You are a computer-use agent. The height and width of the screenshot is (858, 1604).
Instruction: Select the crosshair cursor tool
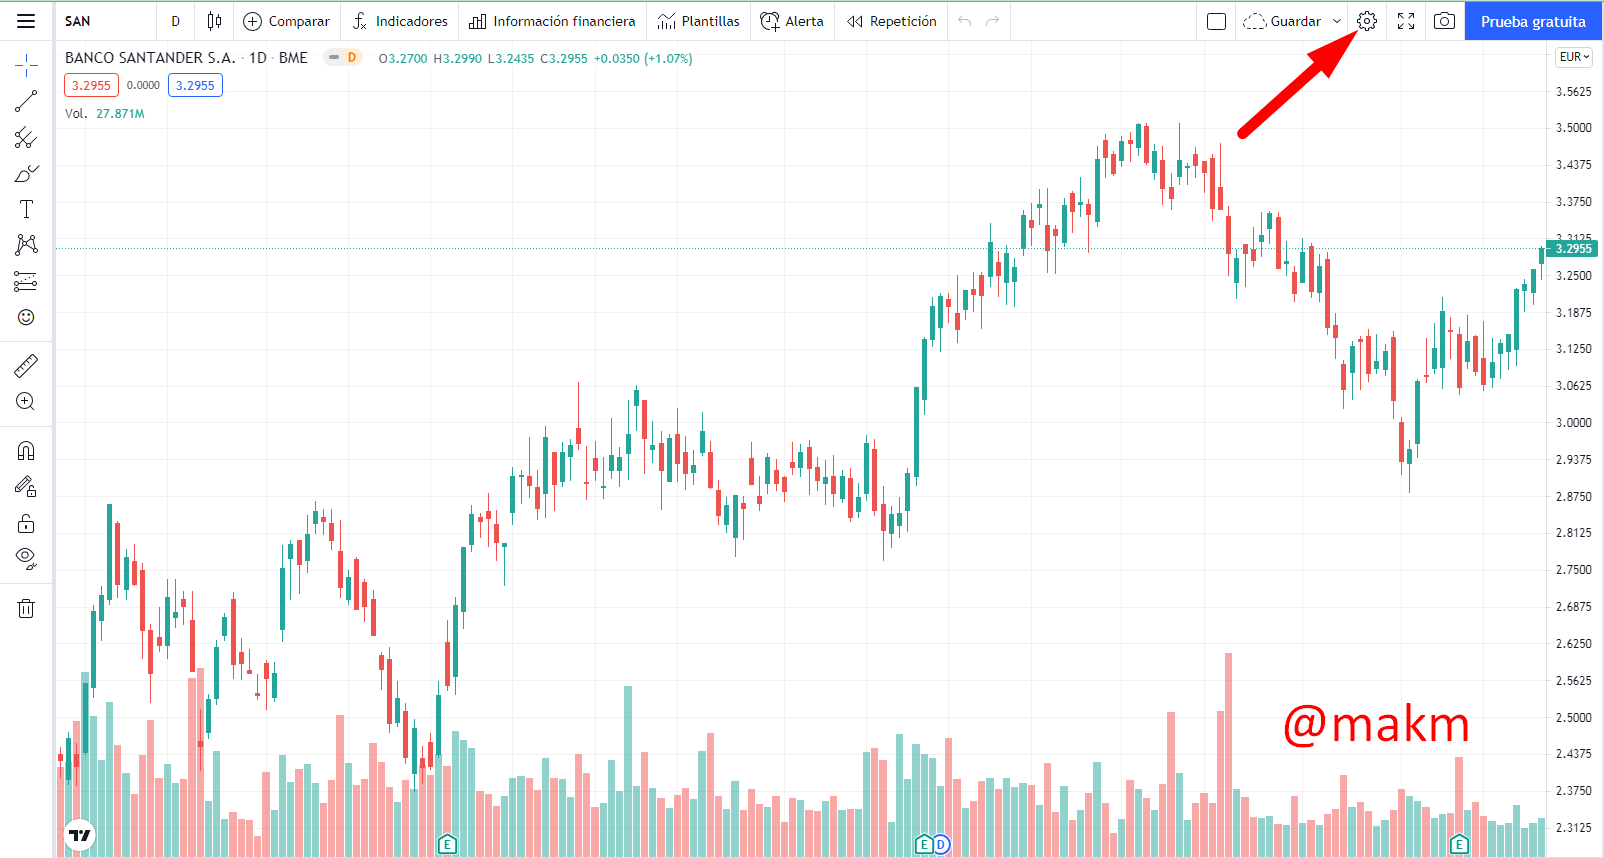pos(26,66)
